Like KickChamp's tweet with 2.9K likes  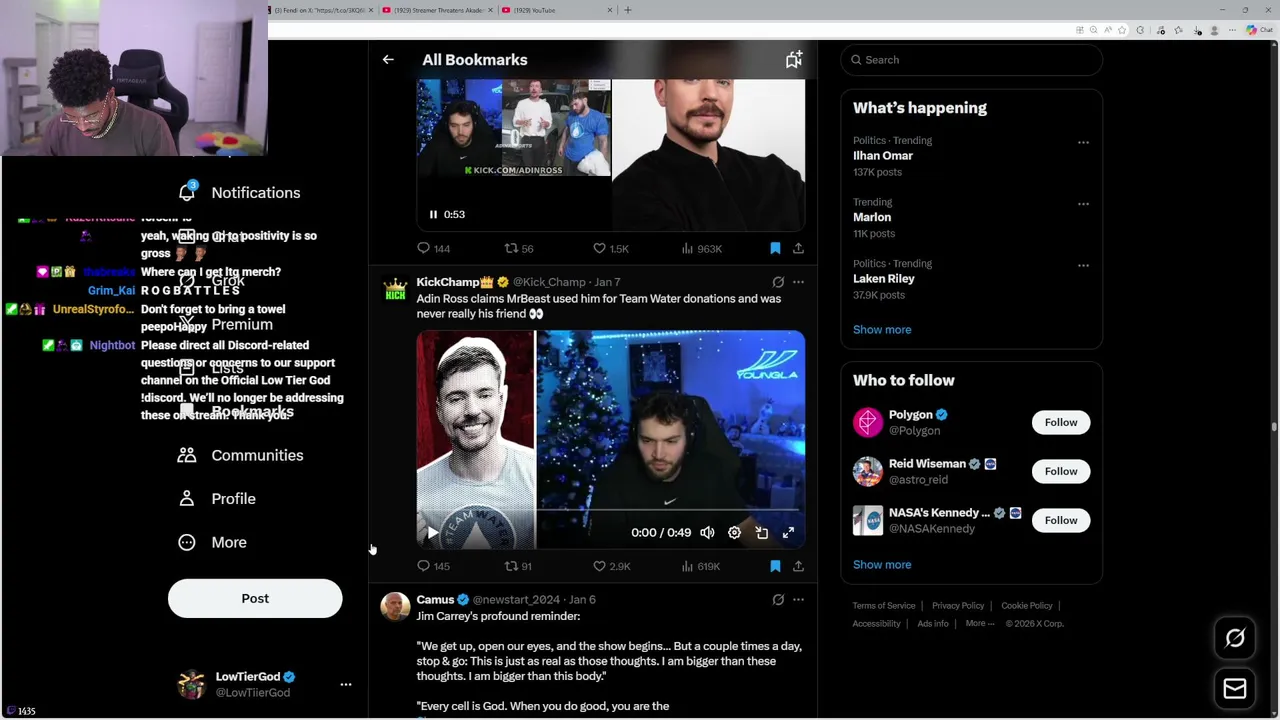coord(611,566)
